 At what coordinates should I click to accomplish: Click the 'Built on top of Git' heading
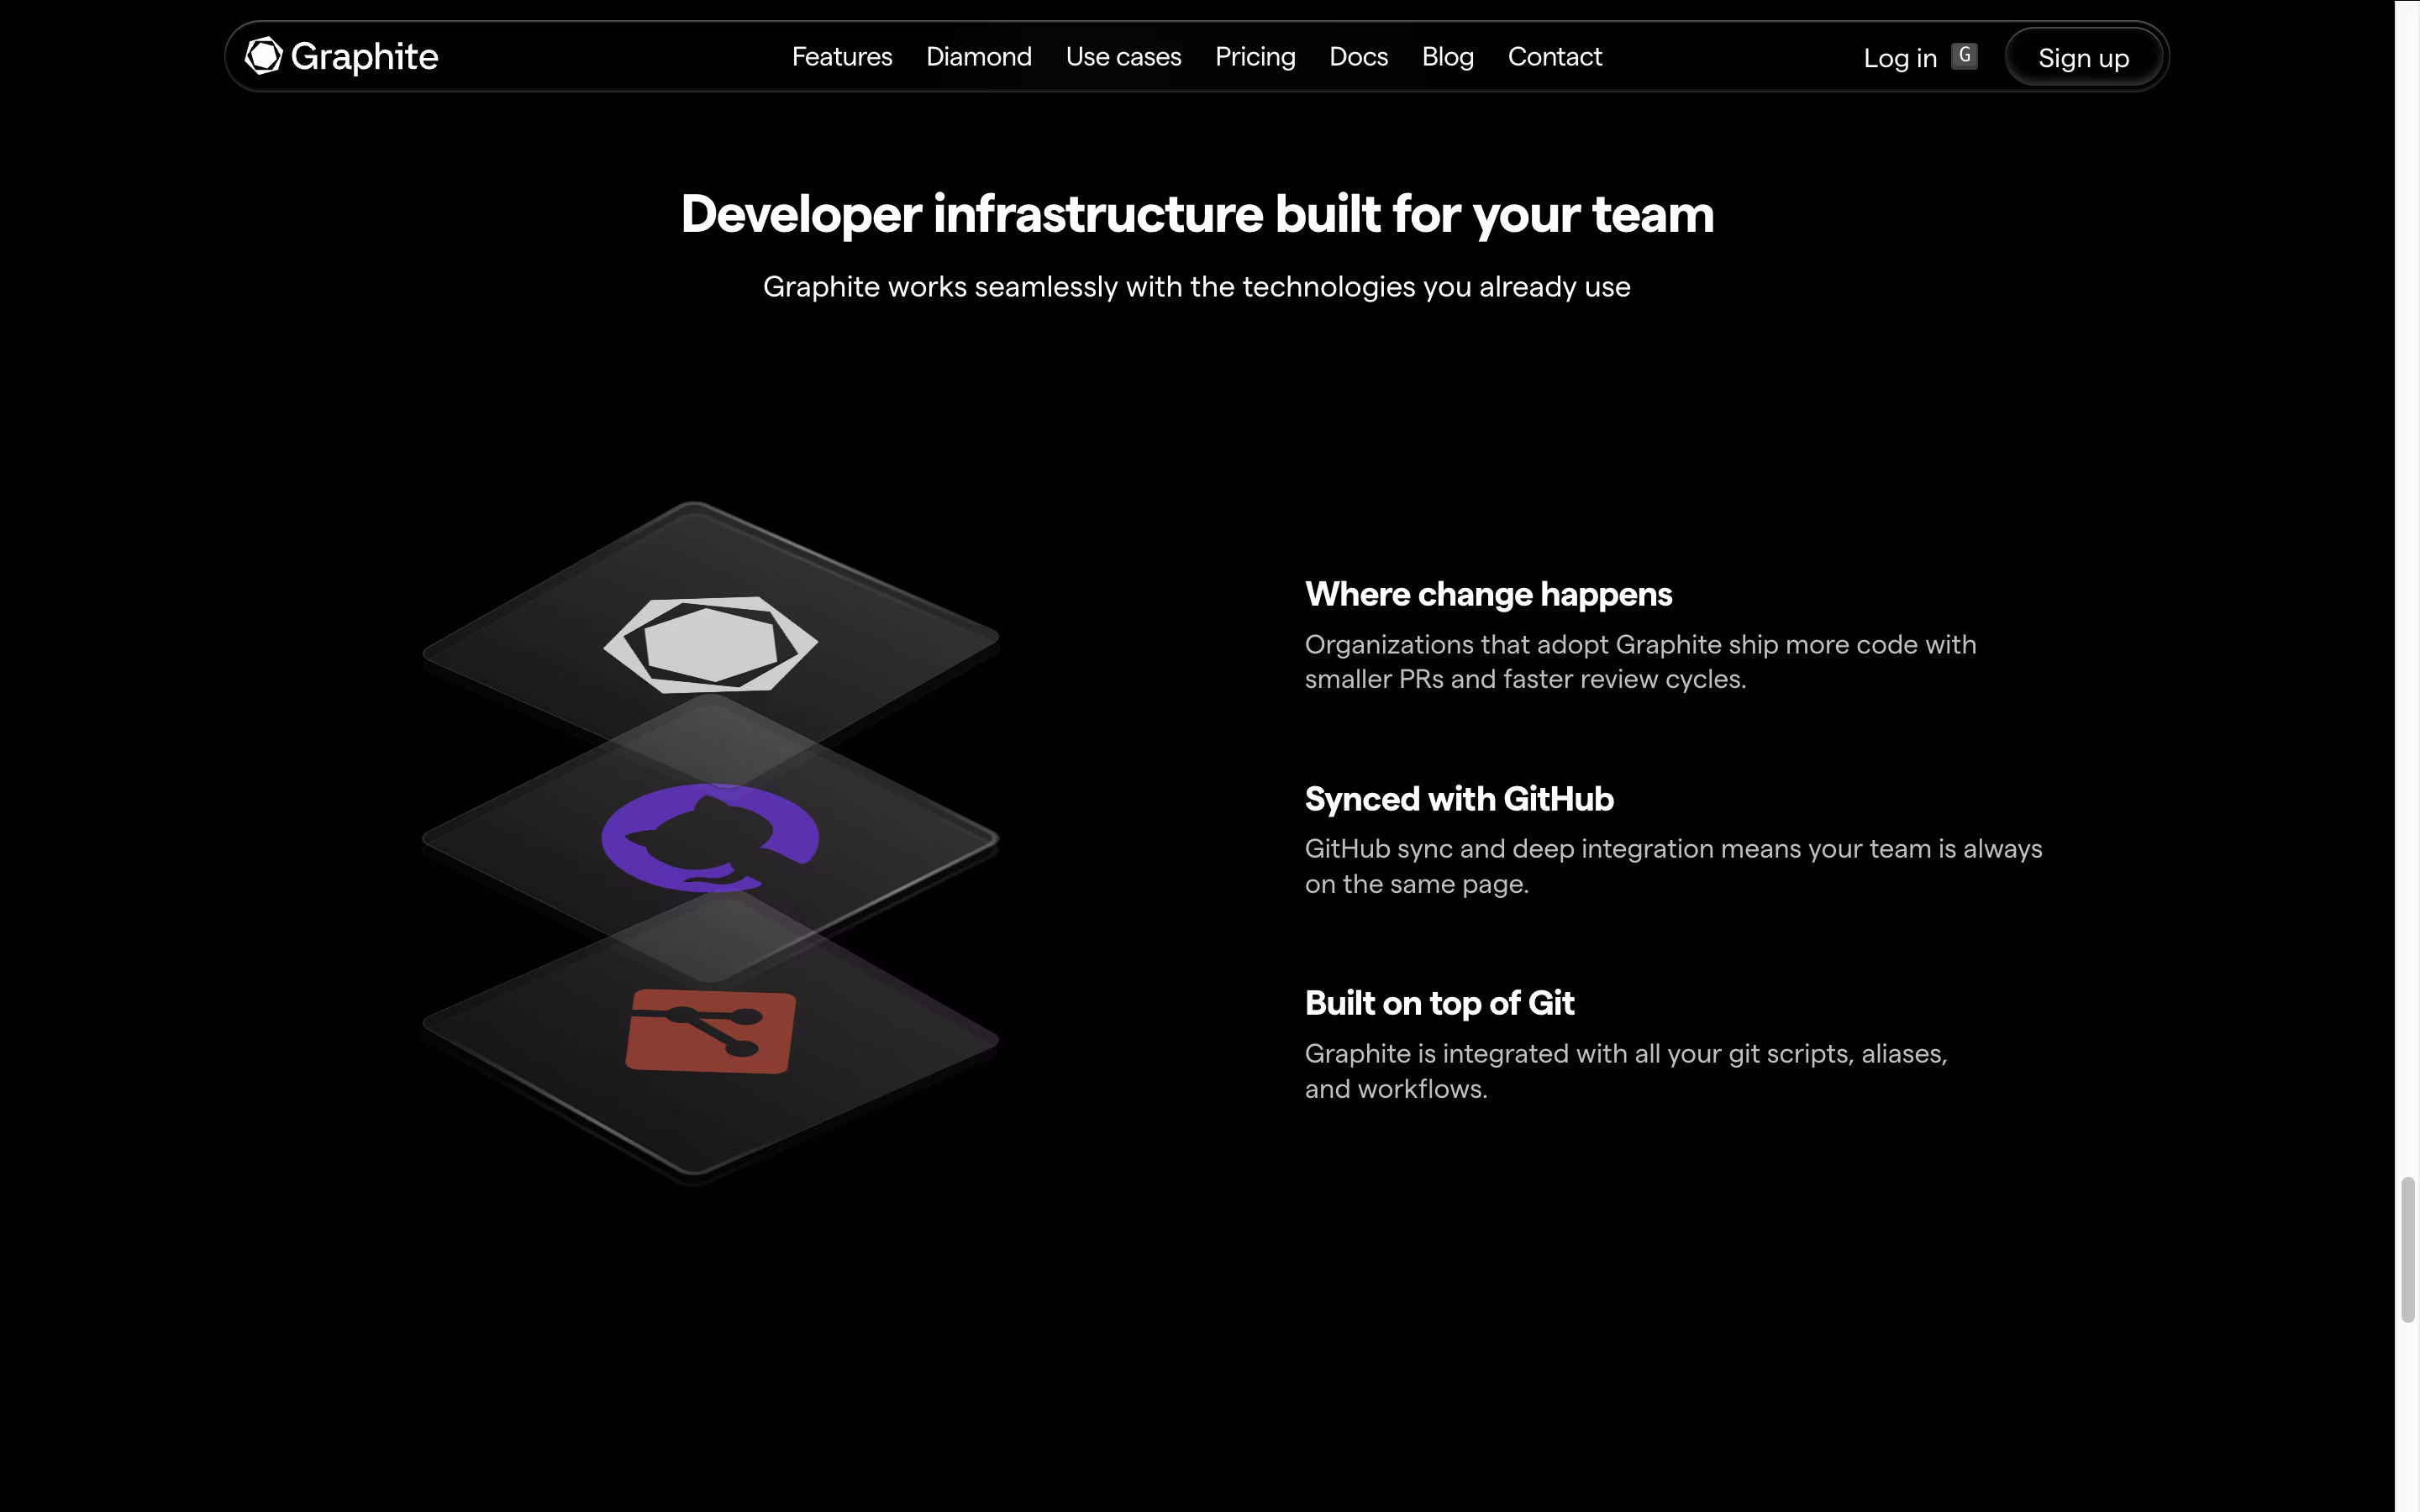coord(1439,1003)
